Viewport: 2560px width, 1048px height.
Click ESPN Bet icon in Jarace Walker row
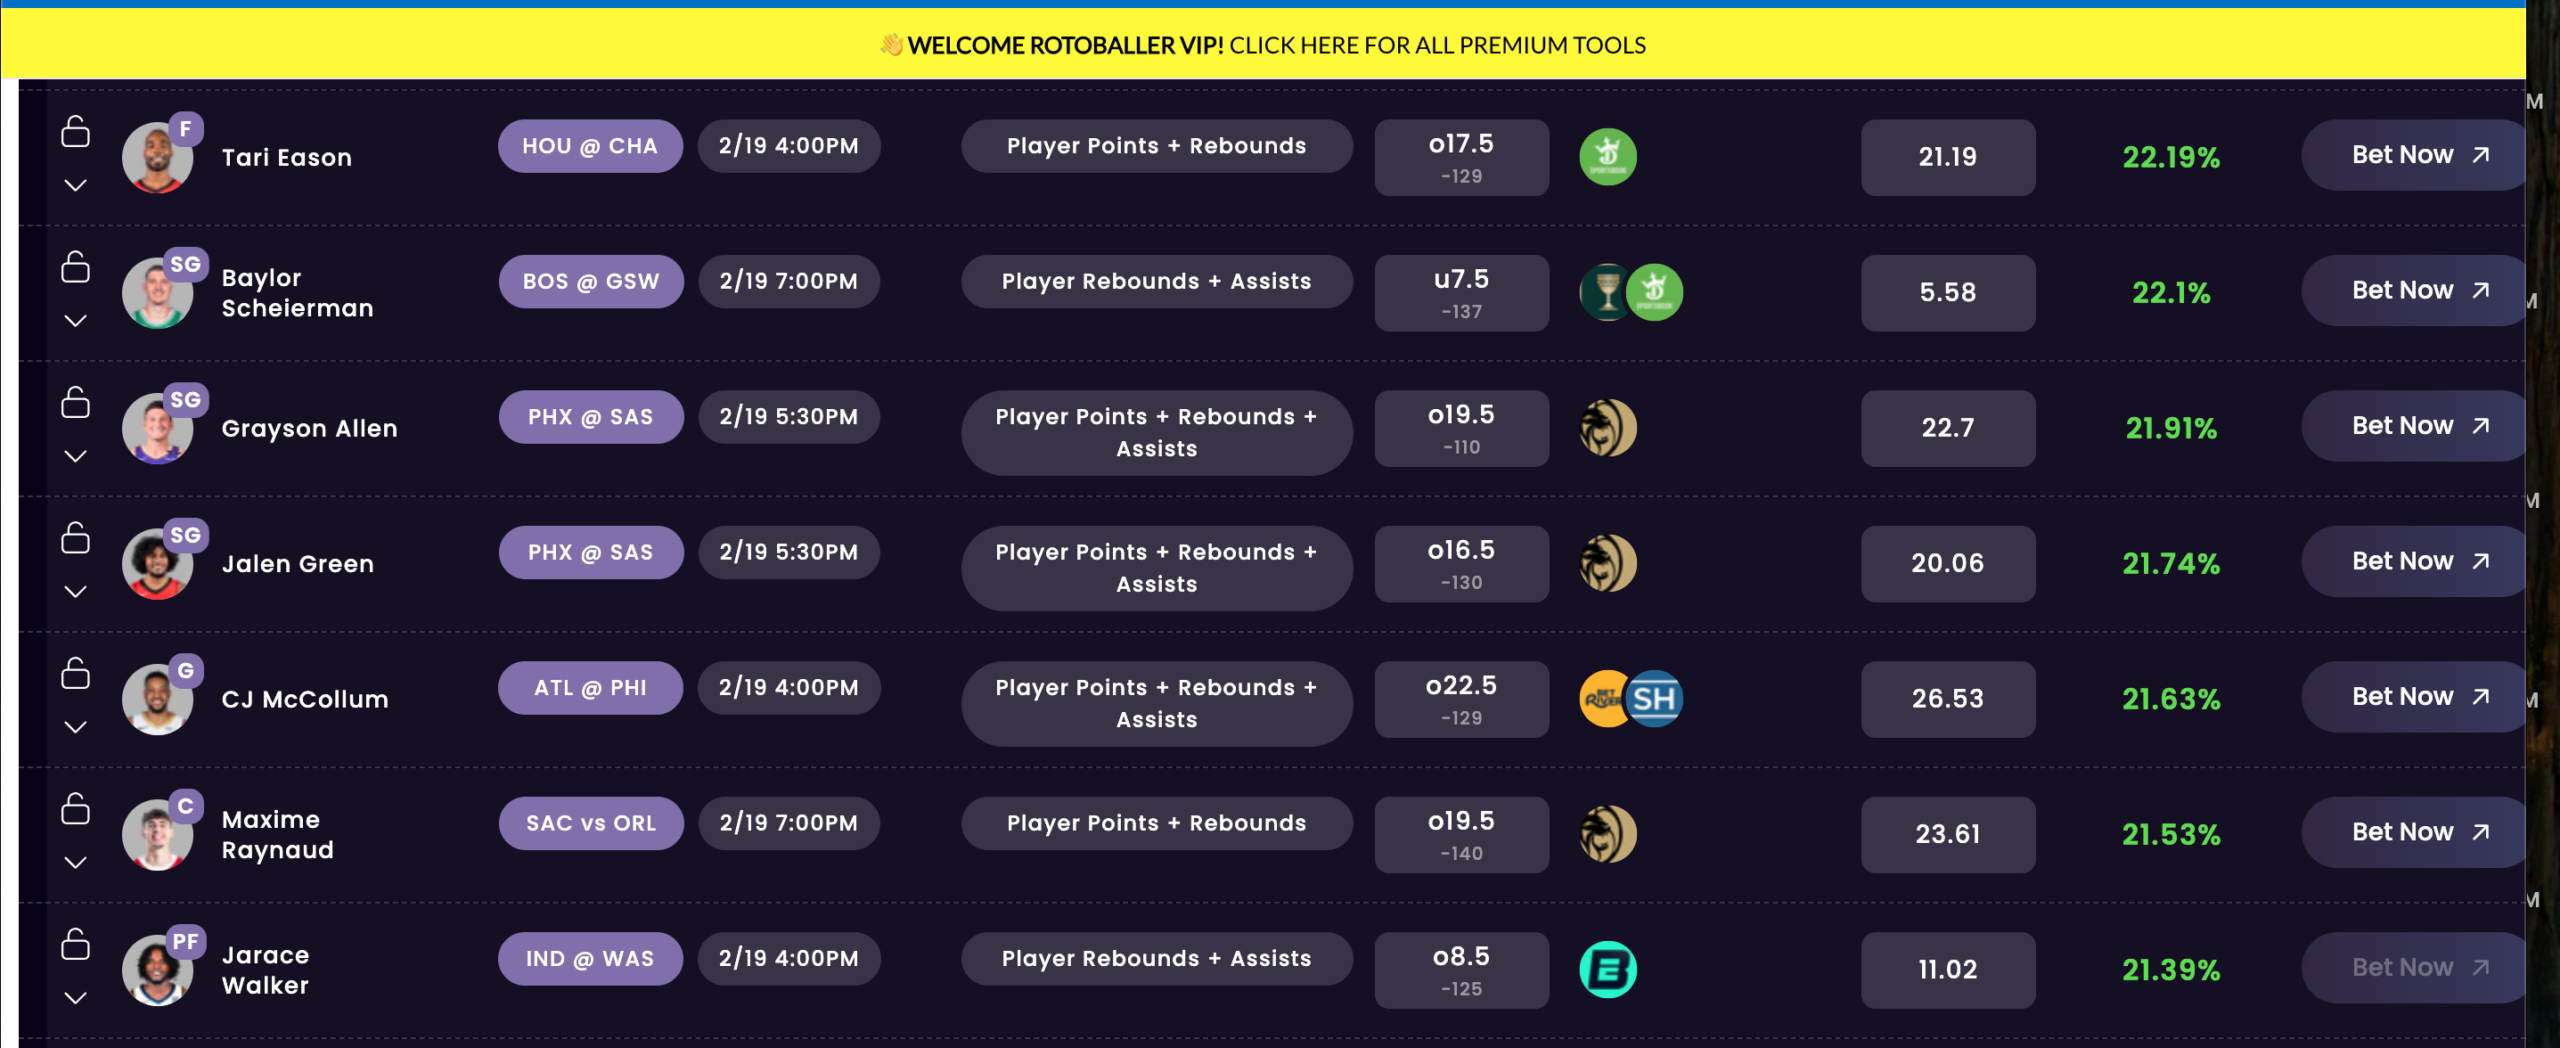point(1607,969)
